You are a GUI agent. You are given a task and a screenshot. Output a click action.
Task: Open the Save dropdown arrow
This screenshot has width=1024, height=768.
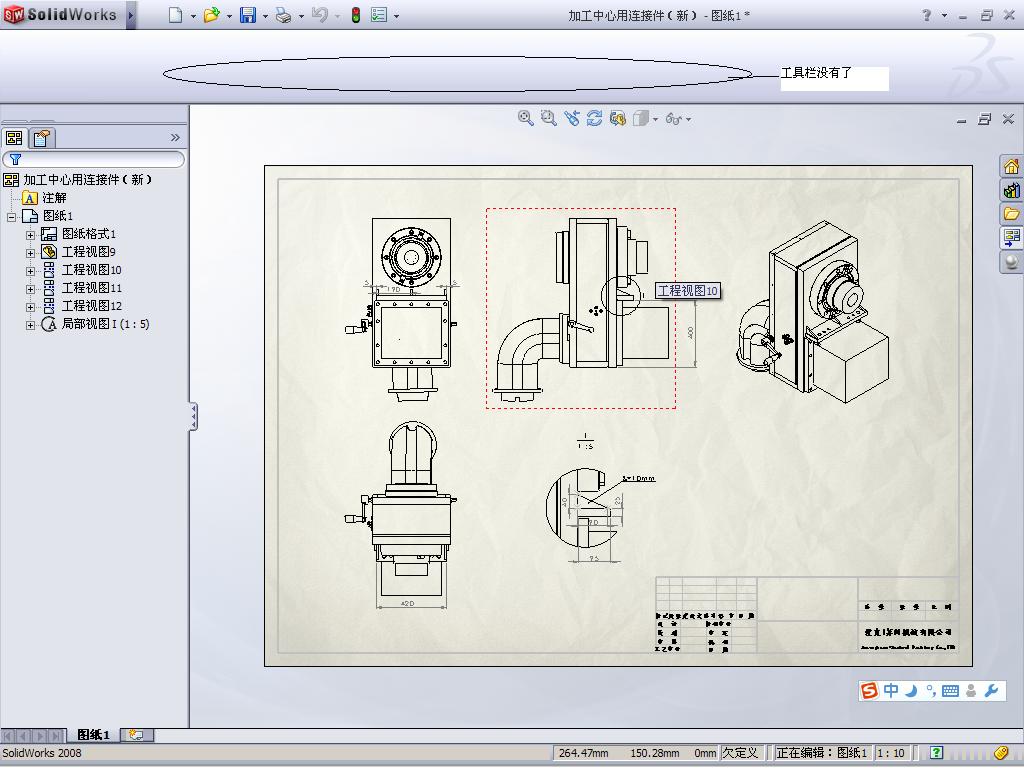point(265,16)
